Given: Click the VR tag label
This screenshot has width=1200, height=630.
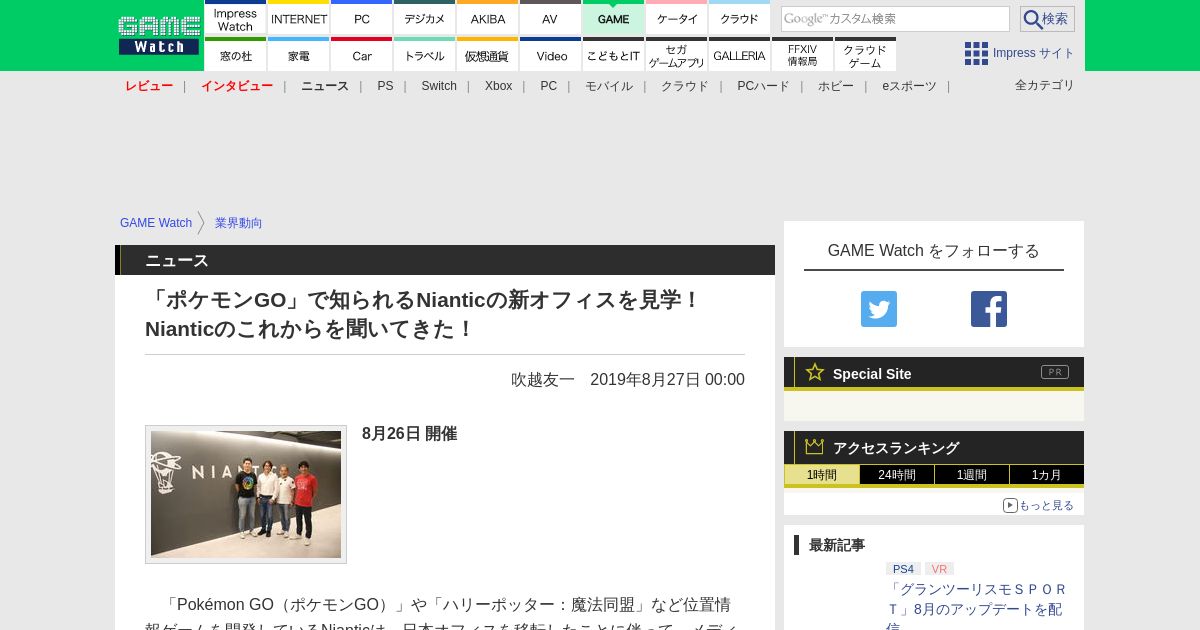Looking at the screenshot, I should tap(939, 569).
